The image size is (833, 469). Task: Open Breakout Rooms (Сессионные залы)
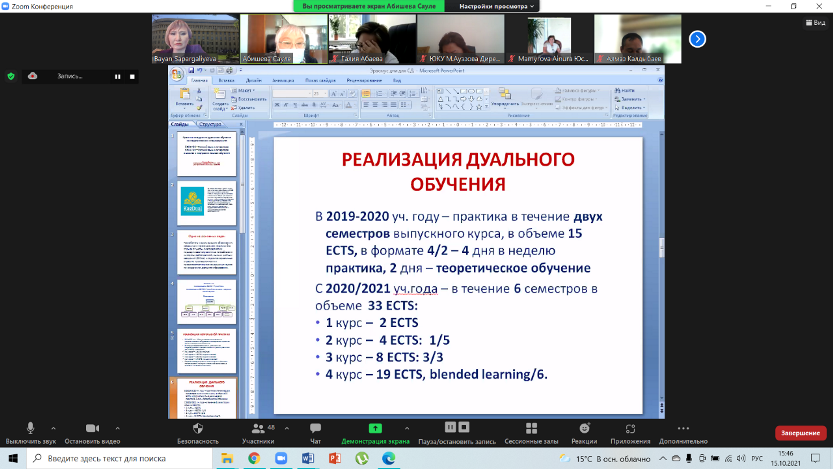[x=530, y=427]
